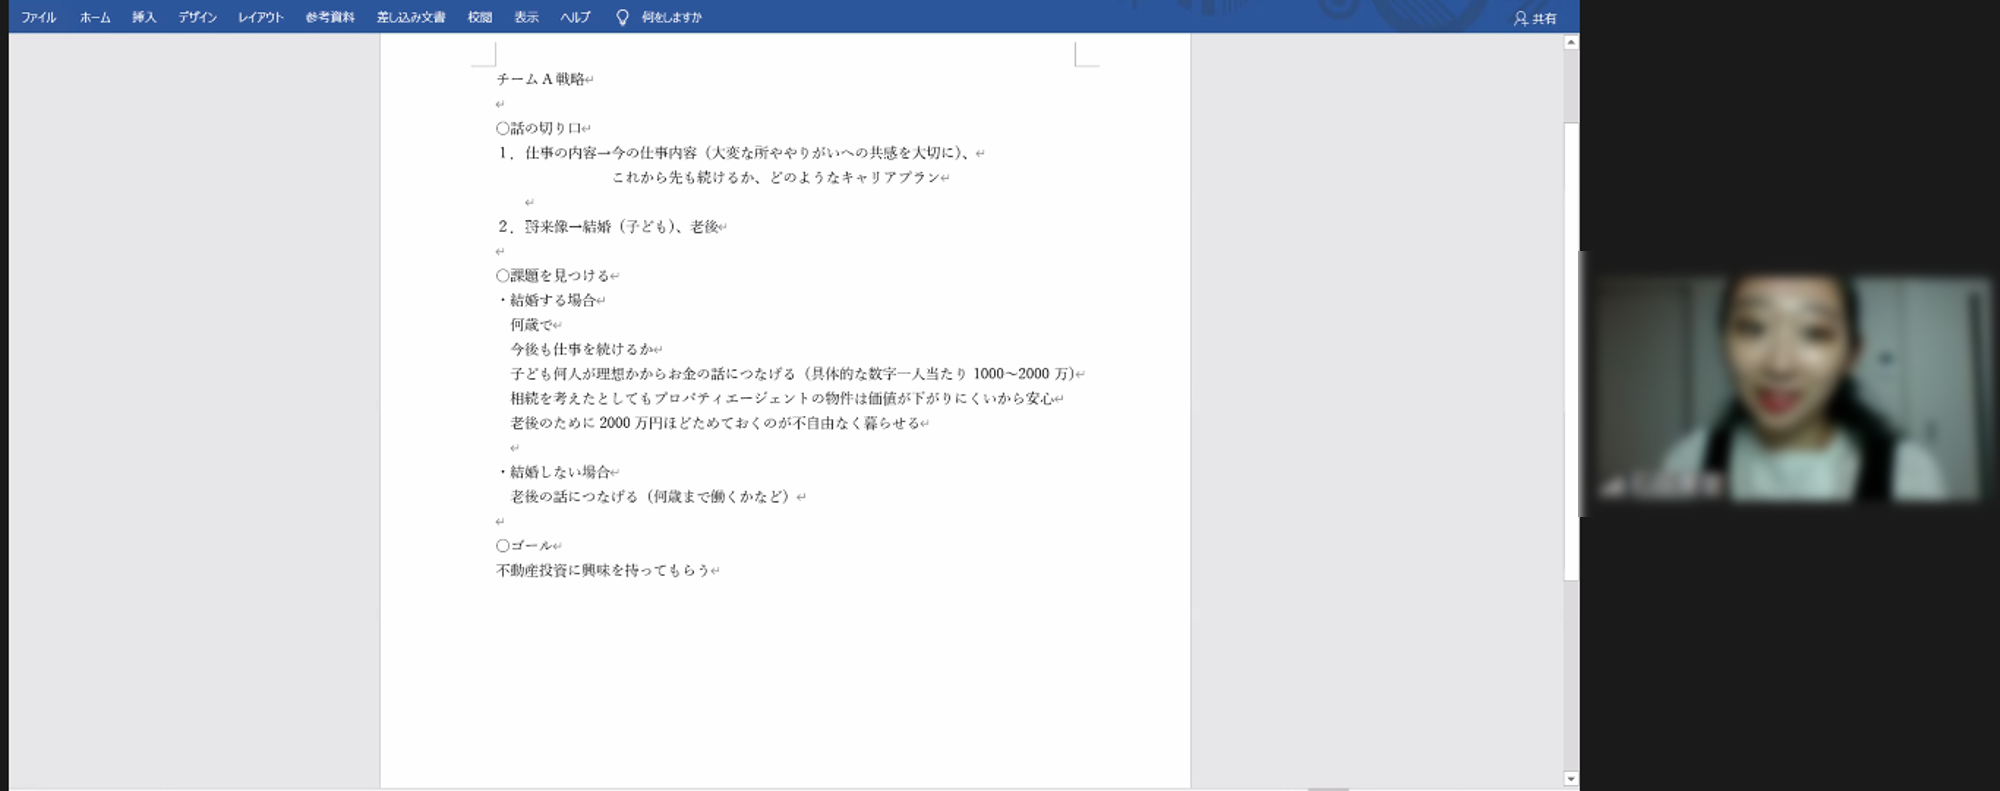This screenshot has height=791, width=2000.
Task: Open the 表示 tab
Action: [526, 17]
